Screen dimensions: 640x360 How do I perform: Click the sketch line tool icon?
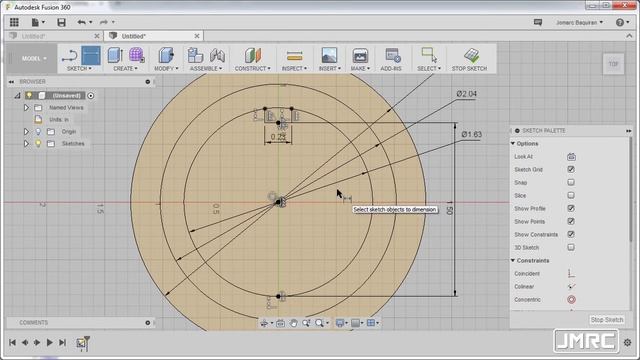[x=70, y=56]
